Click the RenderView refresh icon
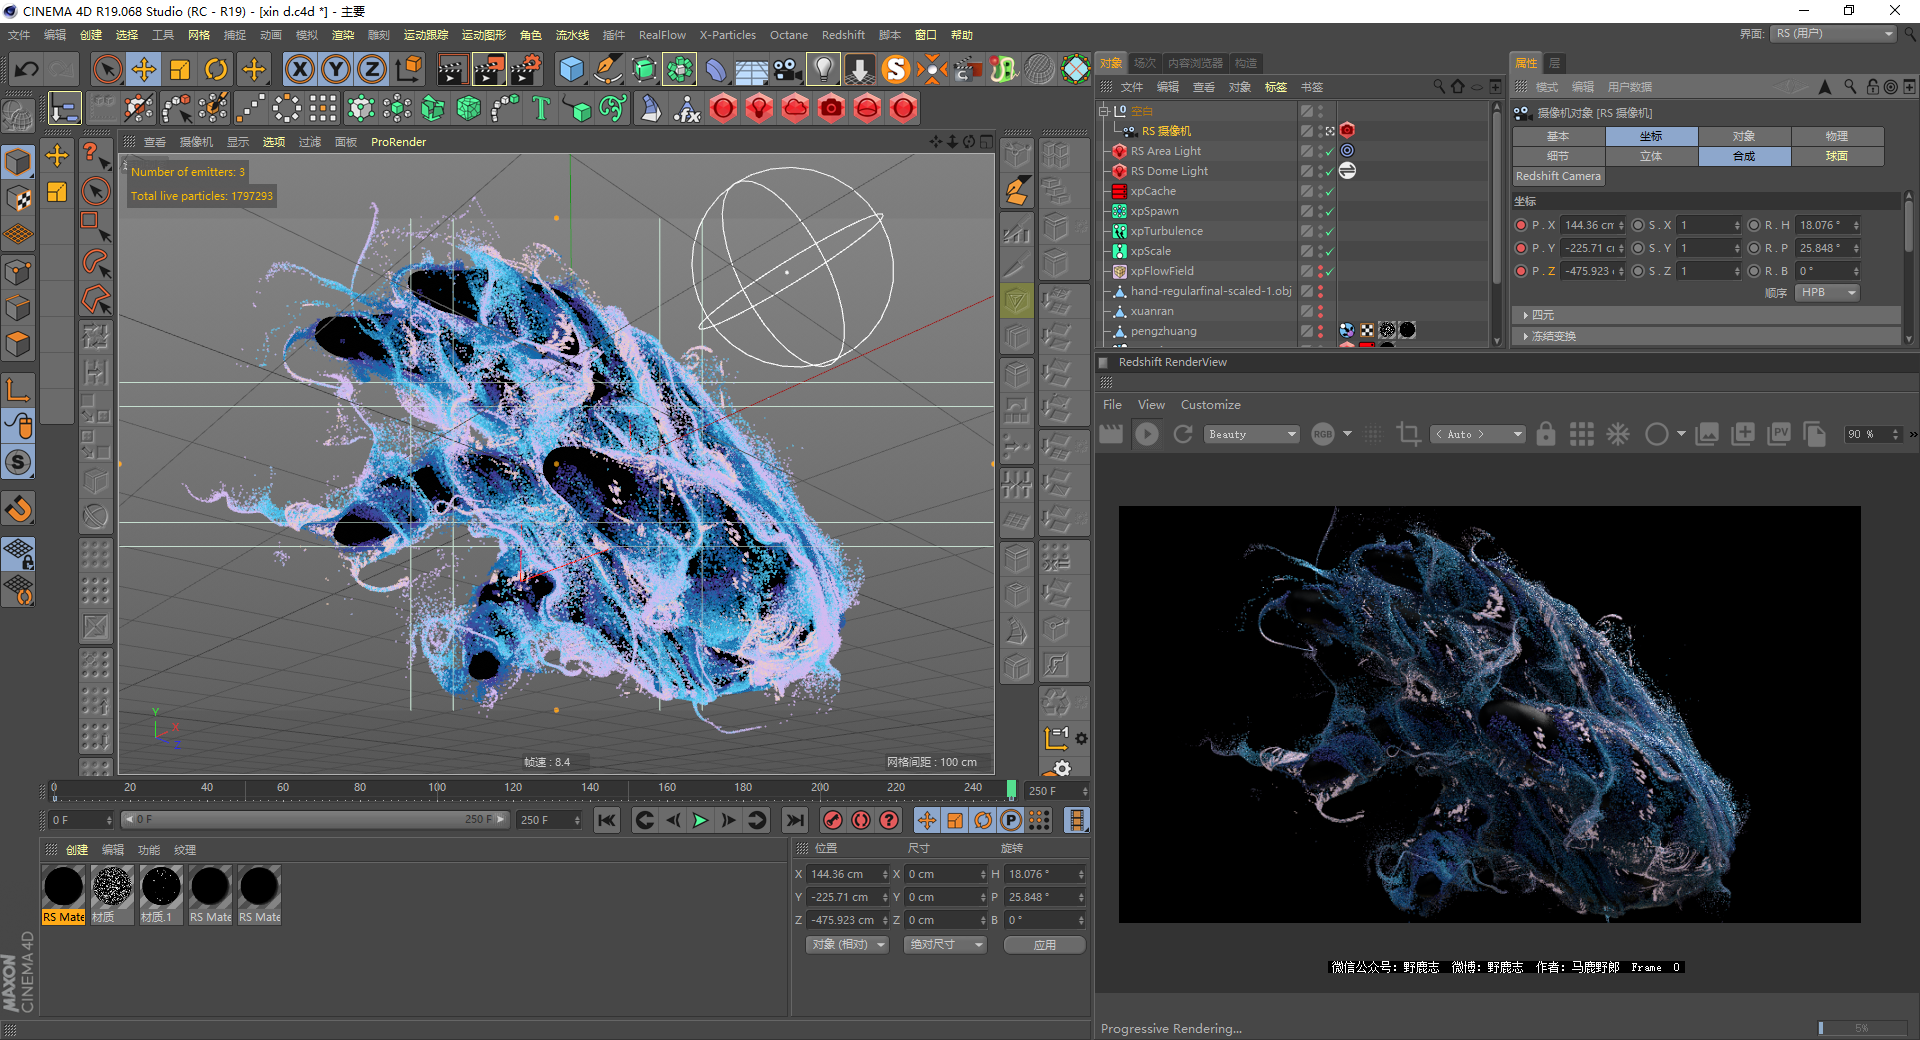 pyautogui.click(x=1183, y=434)
